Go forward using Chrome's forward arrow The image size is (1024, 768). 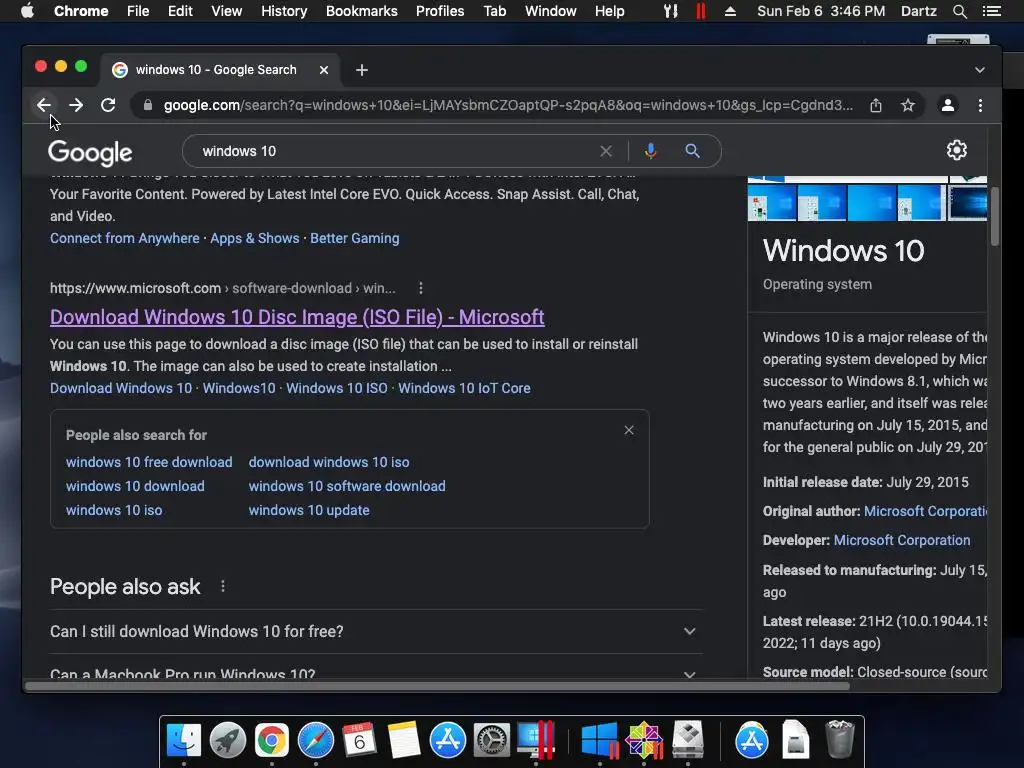click(76, 105)
